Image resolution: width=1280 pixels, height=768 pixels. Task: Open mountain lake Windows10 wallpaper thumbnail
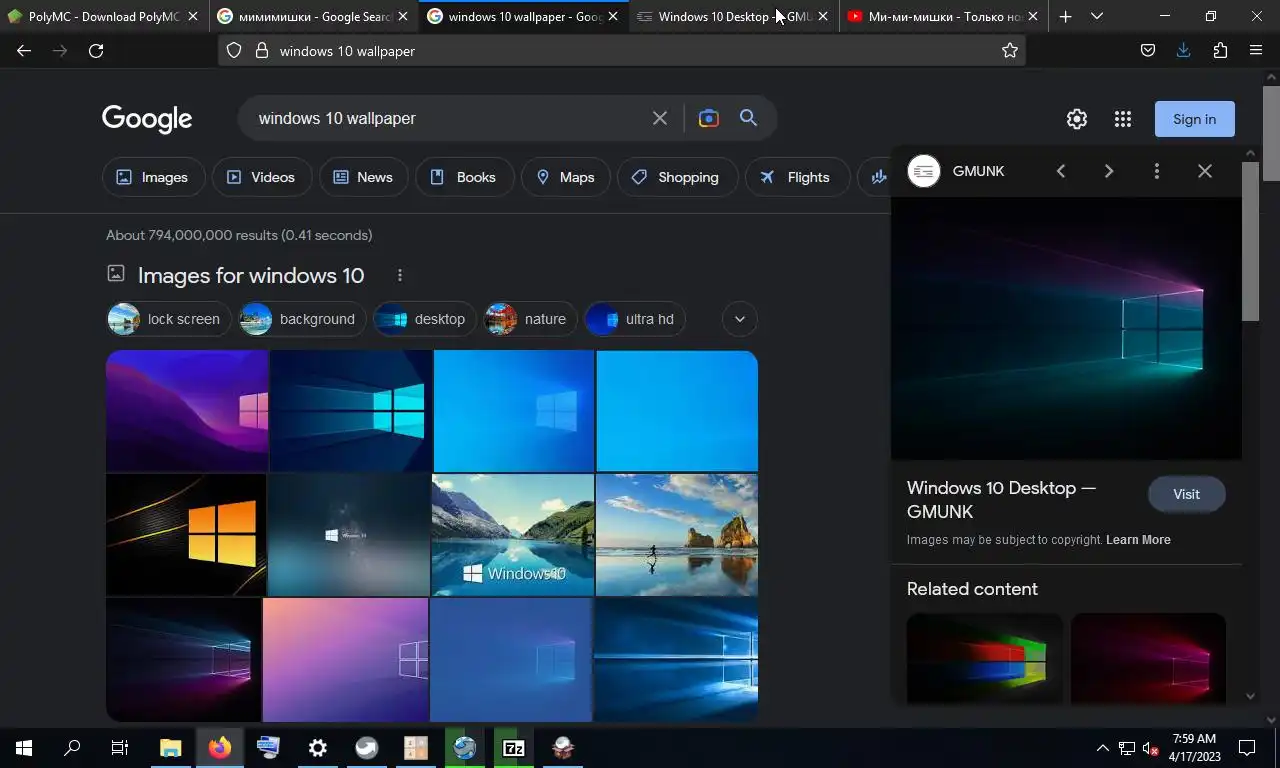[x=513, y=534]
